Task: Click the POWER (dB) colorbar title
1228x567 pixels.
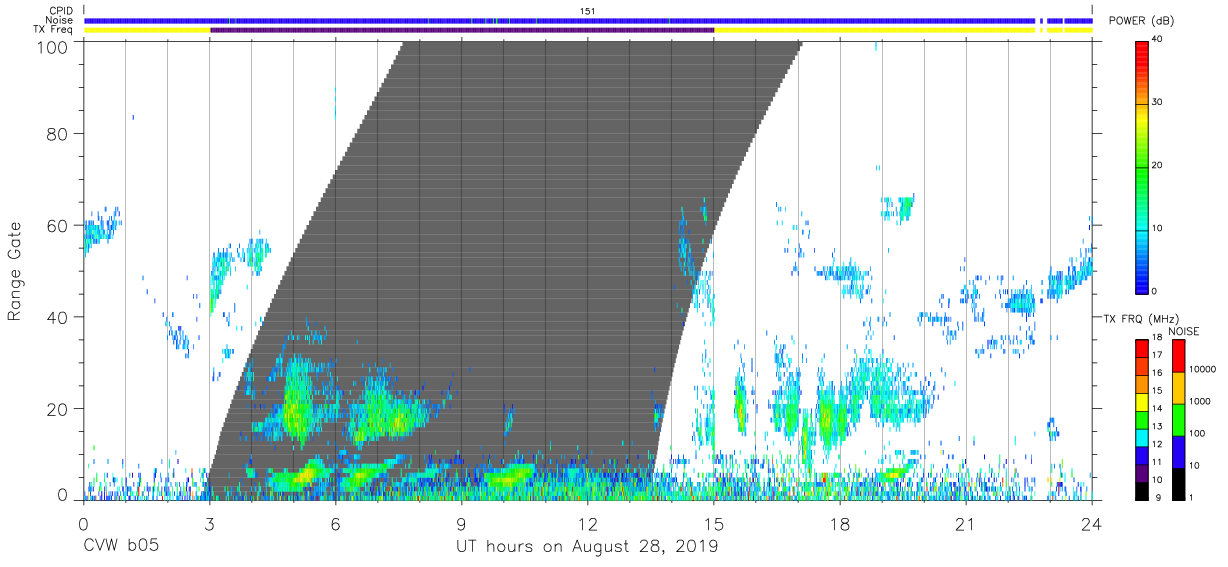Action: click(1141, 21)
